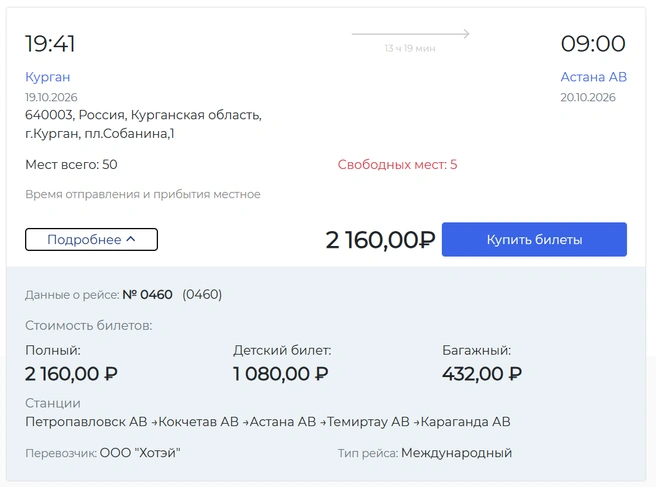Click the arrival time 09:00
Viewport: 656px width, 487px height.
[593, 44]
